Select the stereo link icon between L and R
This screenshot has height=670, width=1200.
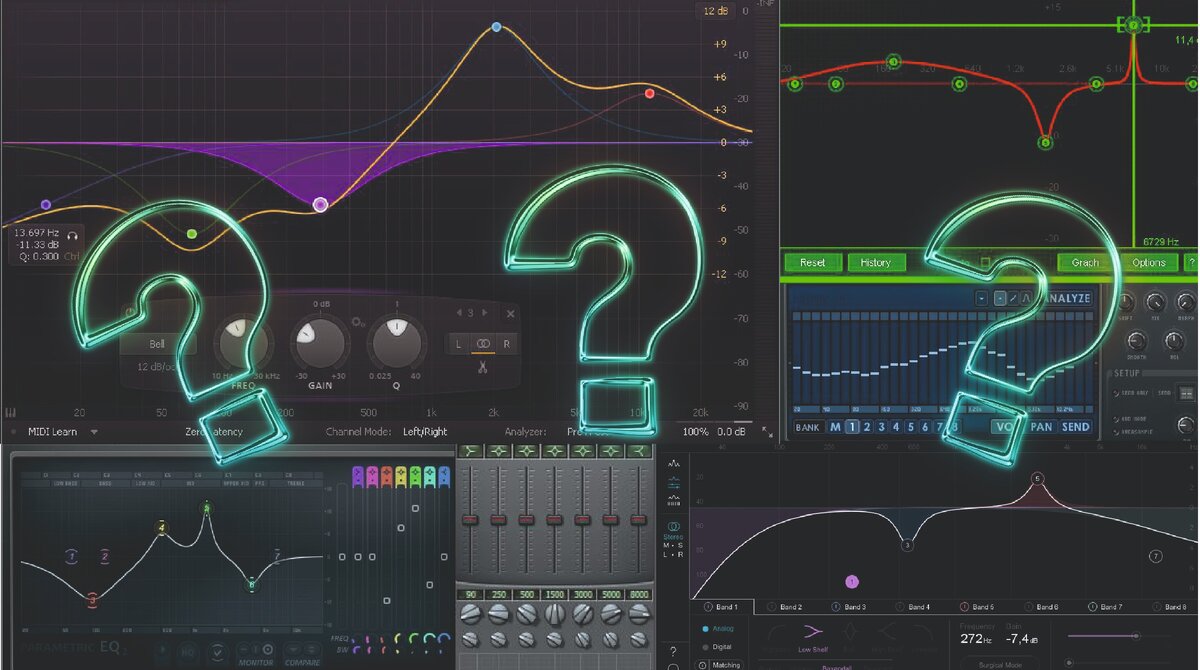(x=483, y=343)
